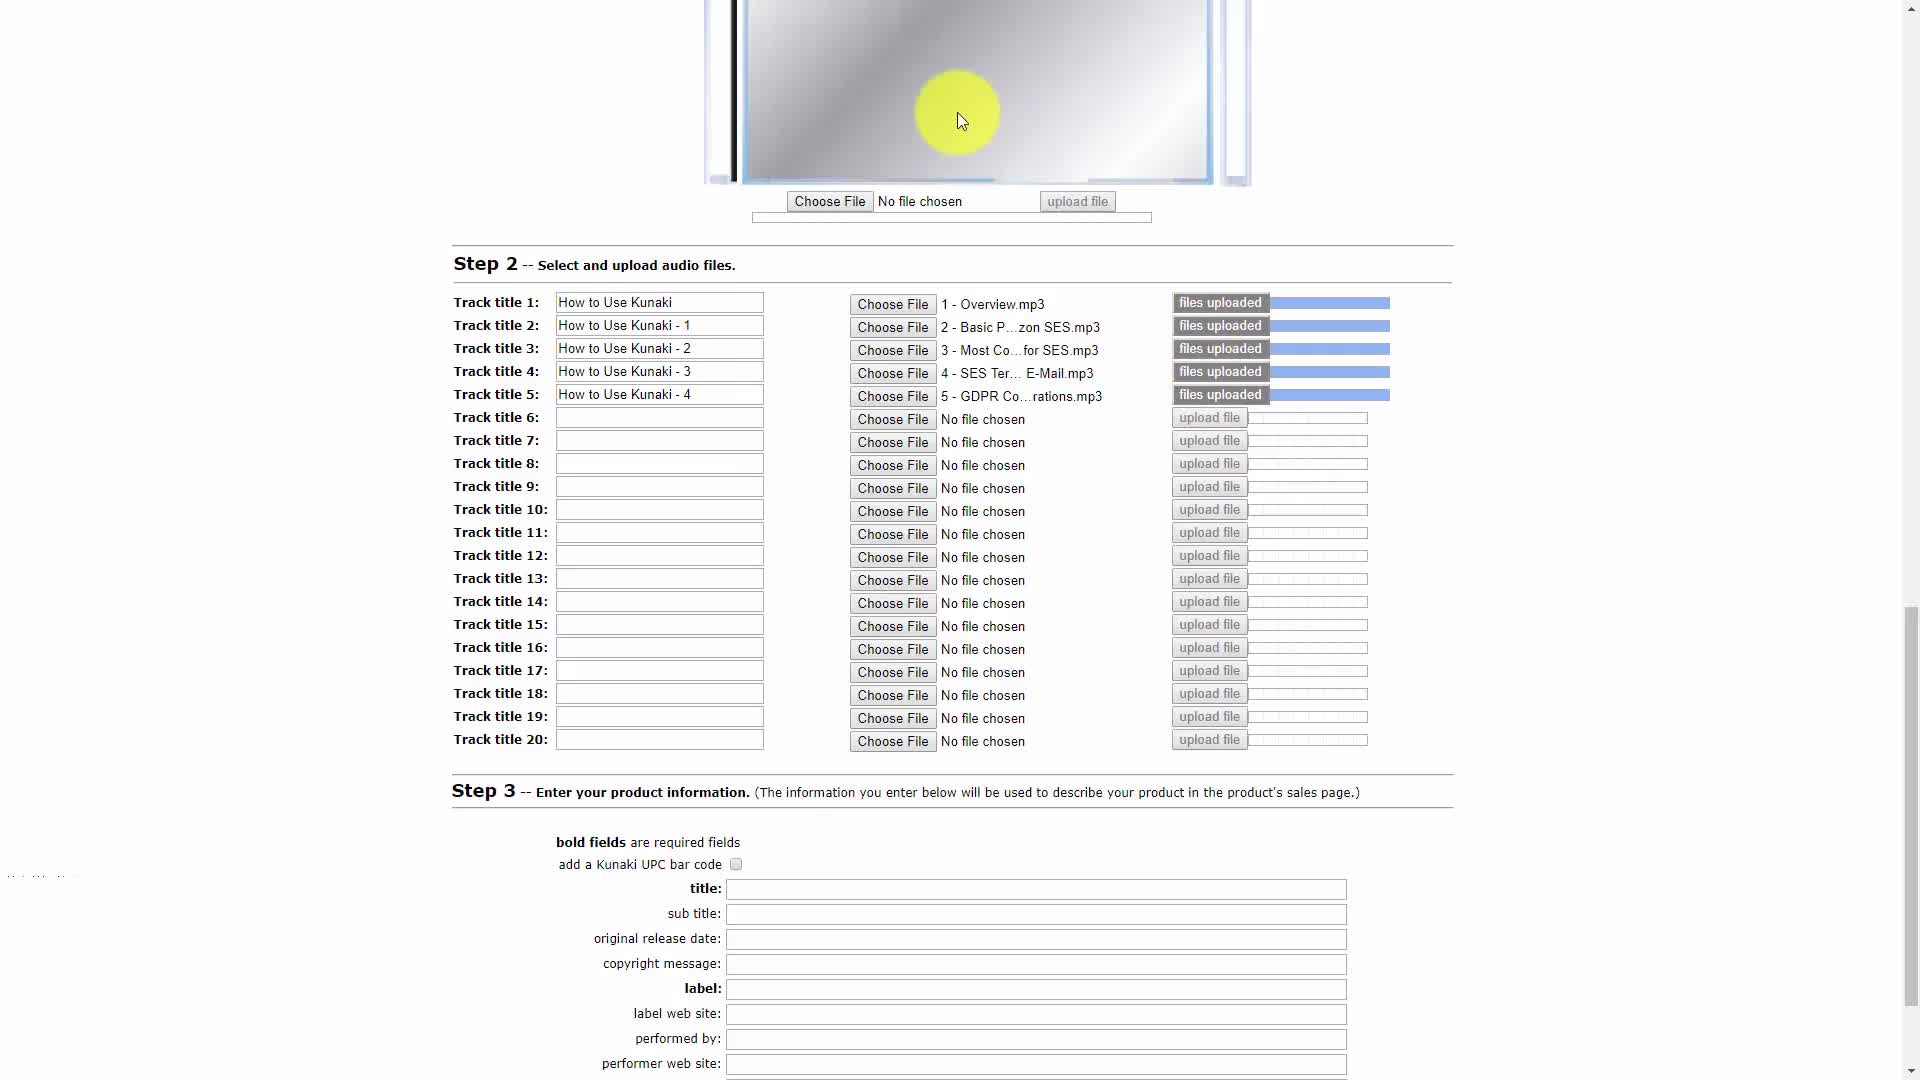Viewport: 1920px width, 1080px height.
Task: Click the page vertical scrollbar thumb
Action: pyautogui.click(x=1911, y=805)
